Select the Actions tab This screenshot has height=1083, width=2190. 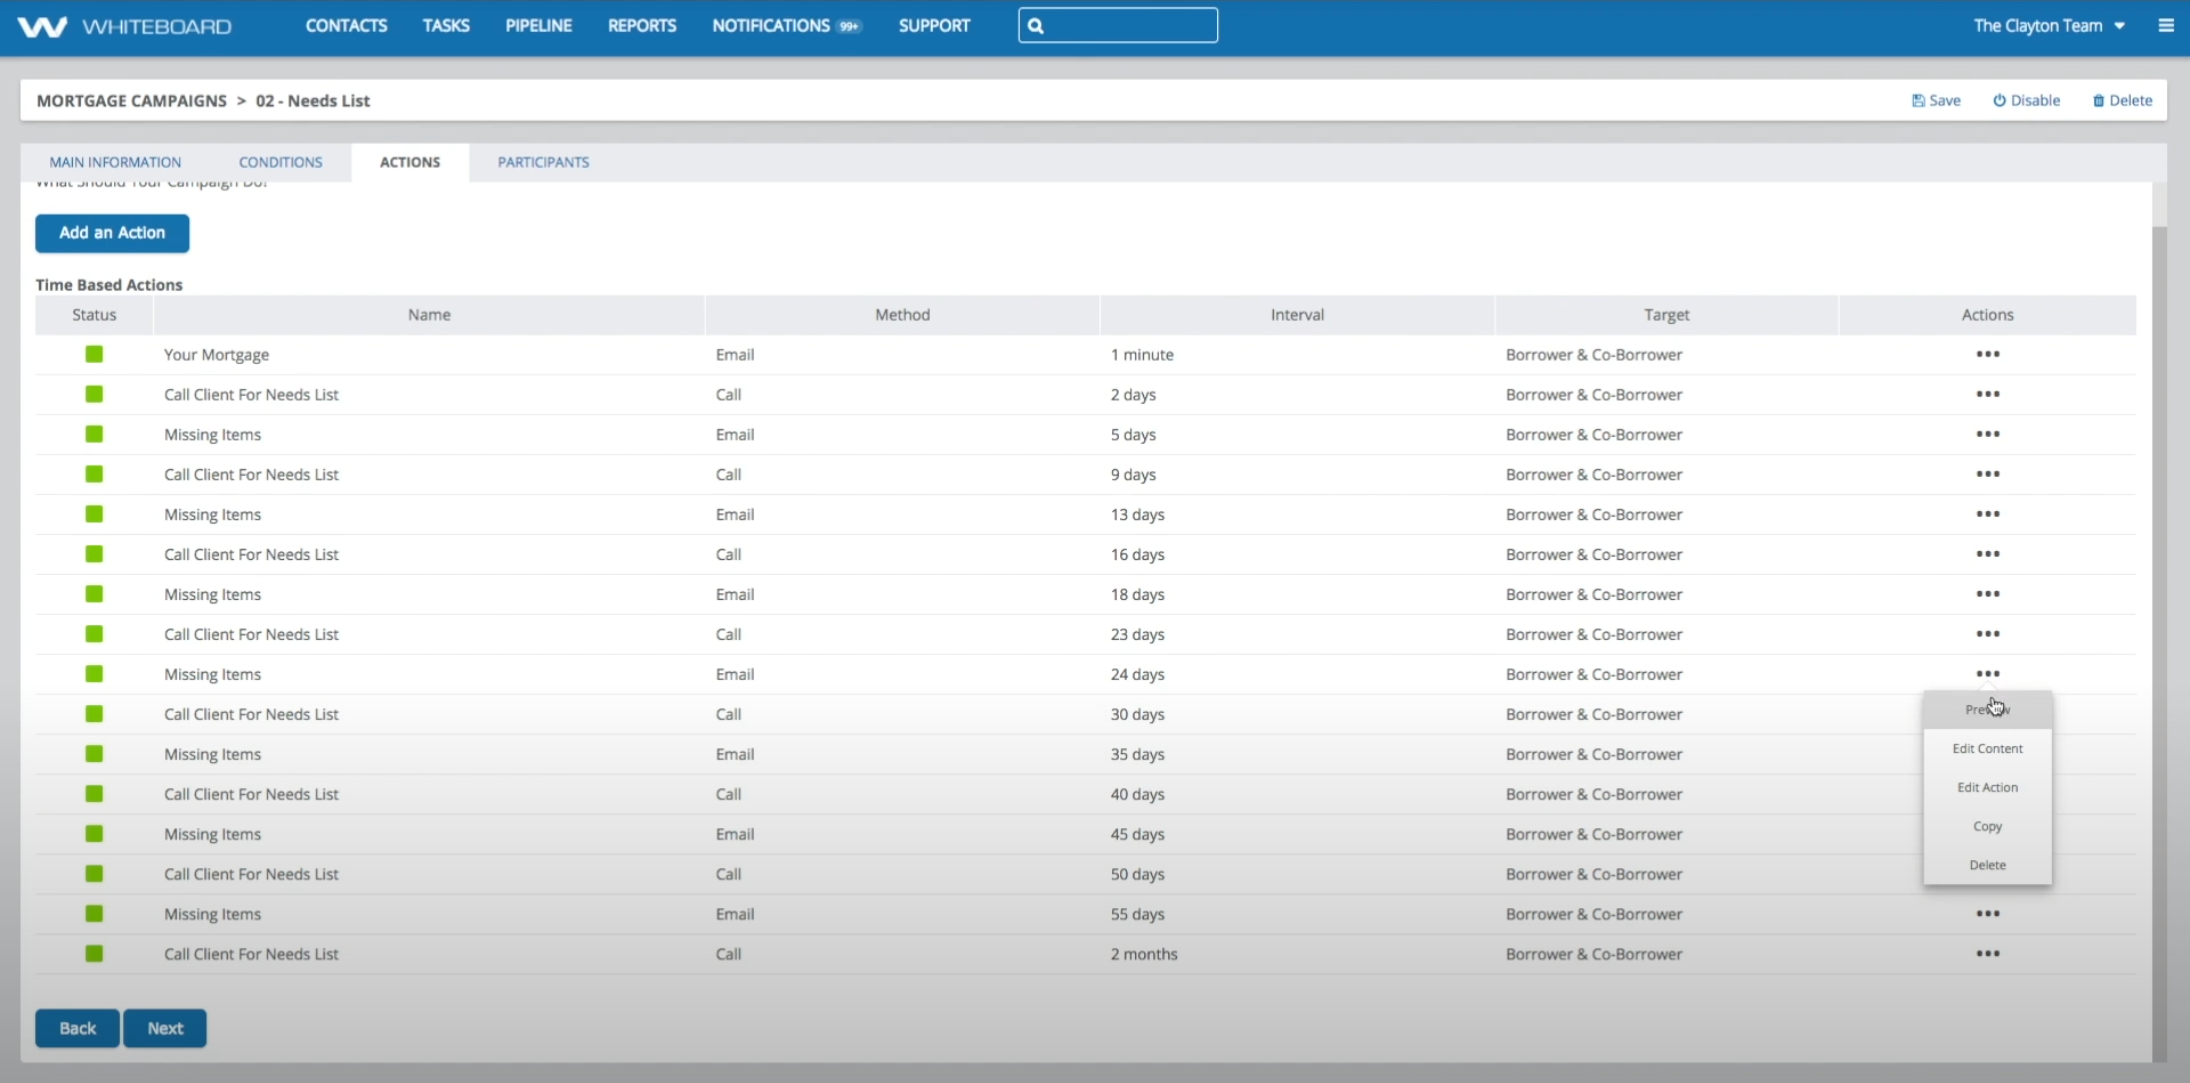coord(410,162)
